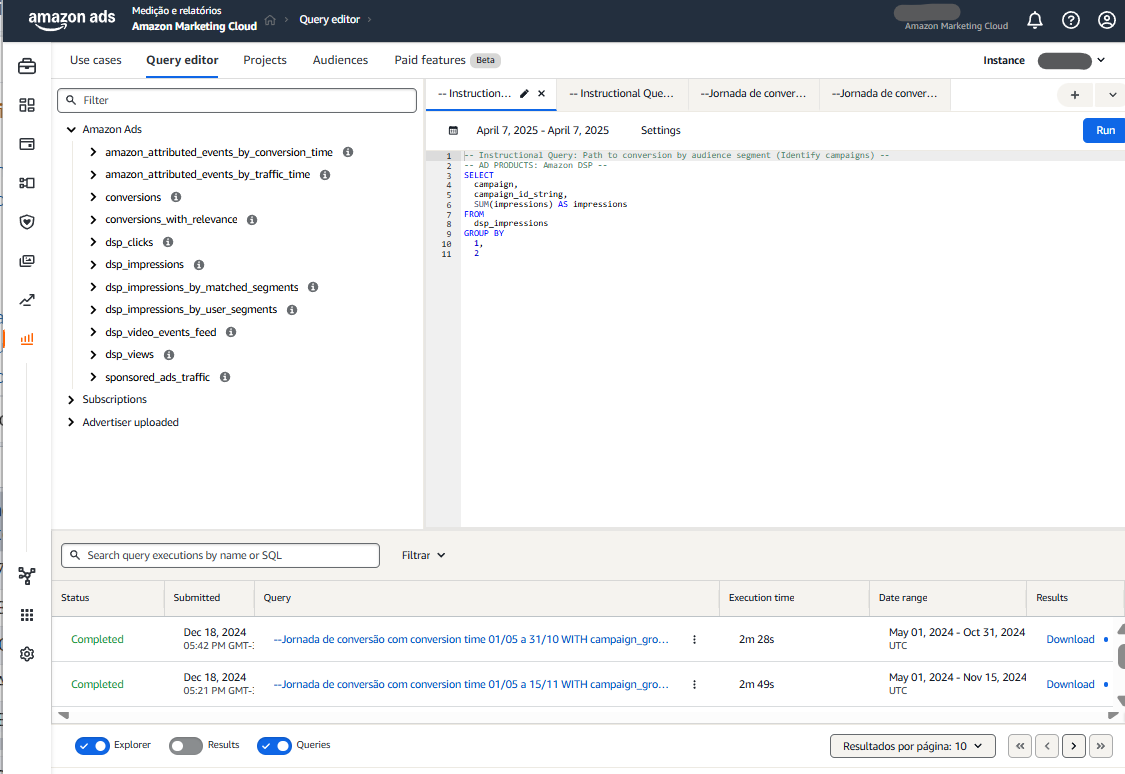
Task: Open the Resultados por página dropdown
Action: point(913,746)
